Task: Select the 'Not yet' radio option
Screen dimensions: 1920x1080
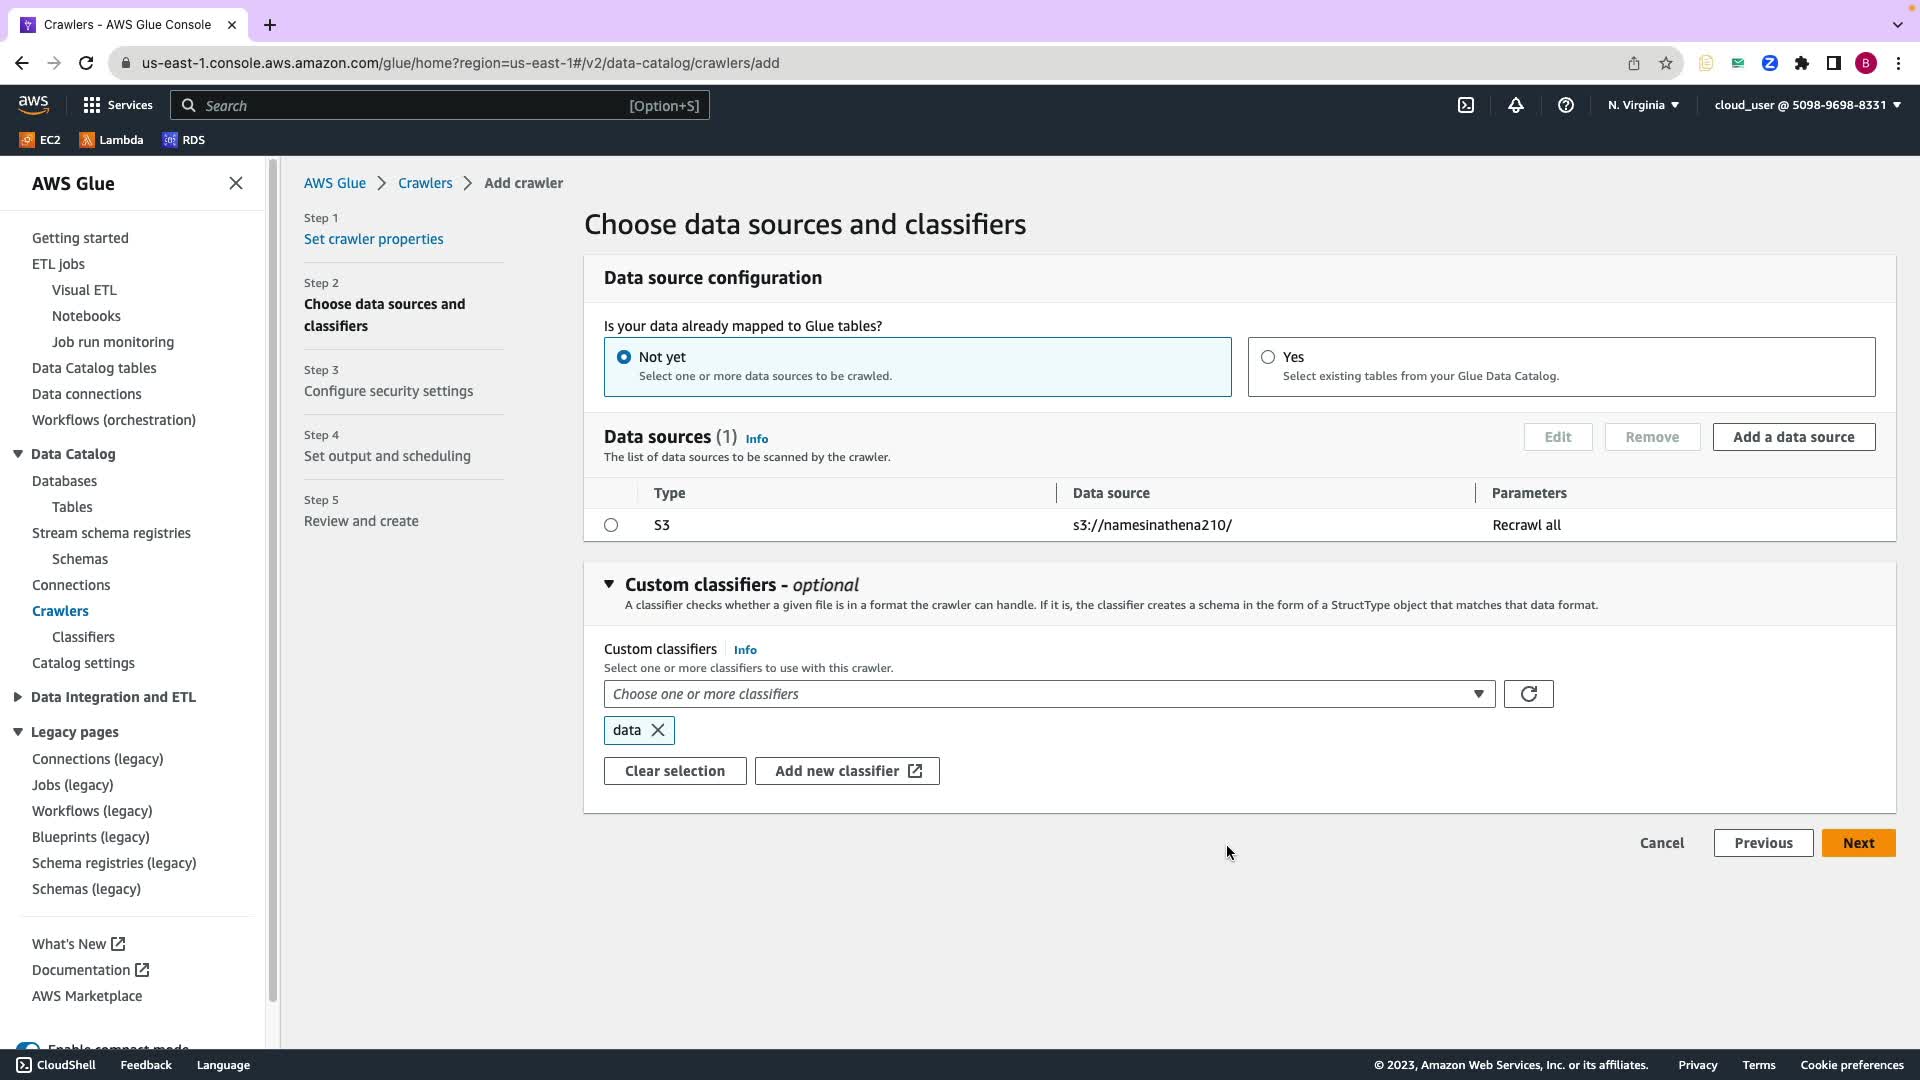Action: (624, 357)
